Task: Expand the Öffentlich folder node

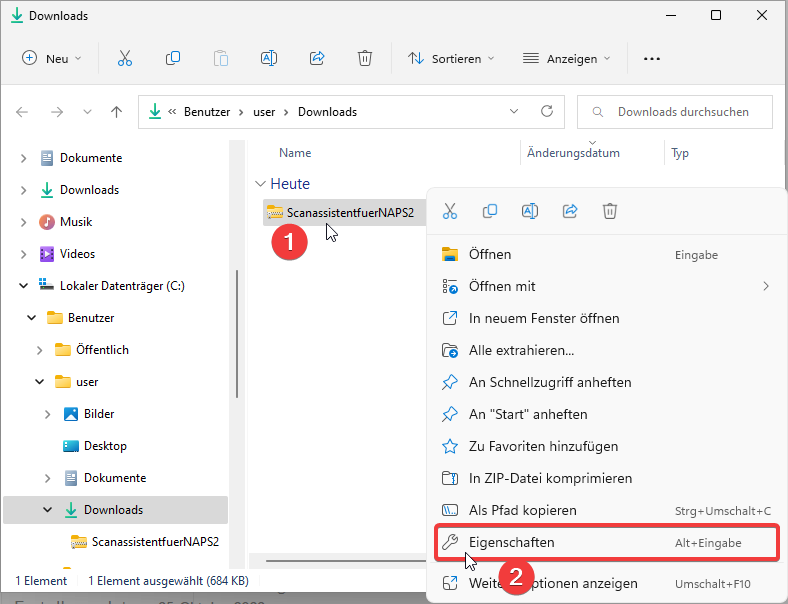Action: tap(39, 350)
